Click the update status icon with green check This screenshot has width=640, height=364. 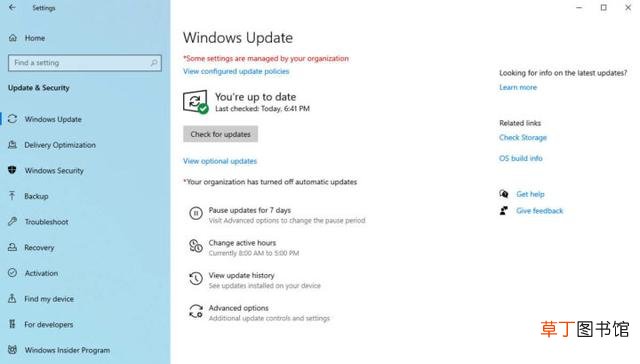coord(196,102)
